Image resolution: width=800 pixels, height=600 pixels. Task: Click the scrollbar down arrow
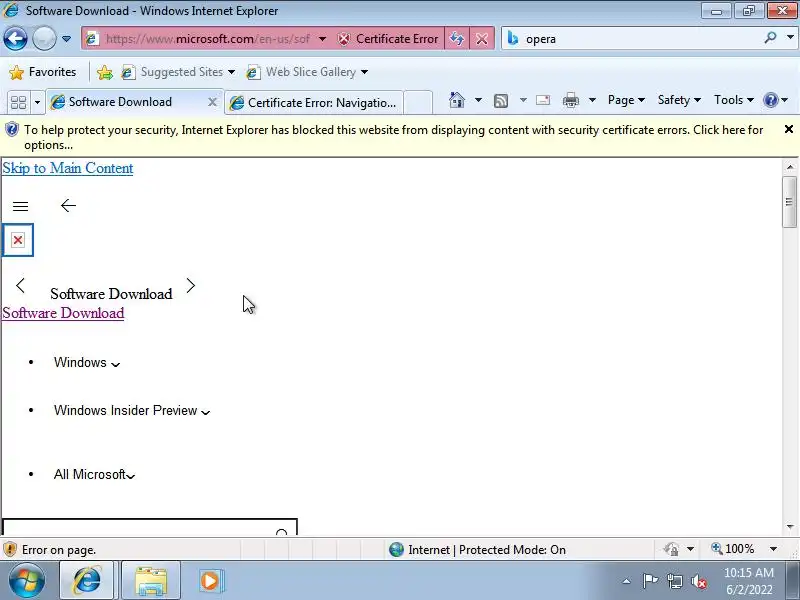tap(789, 527)
